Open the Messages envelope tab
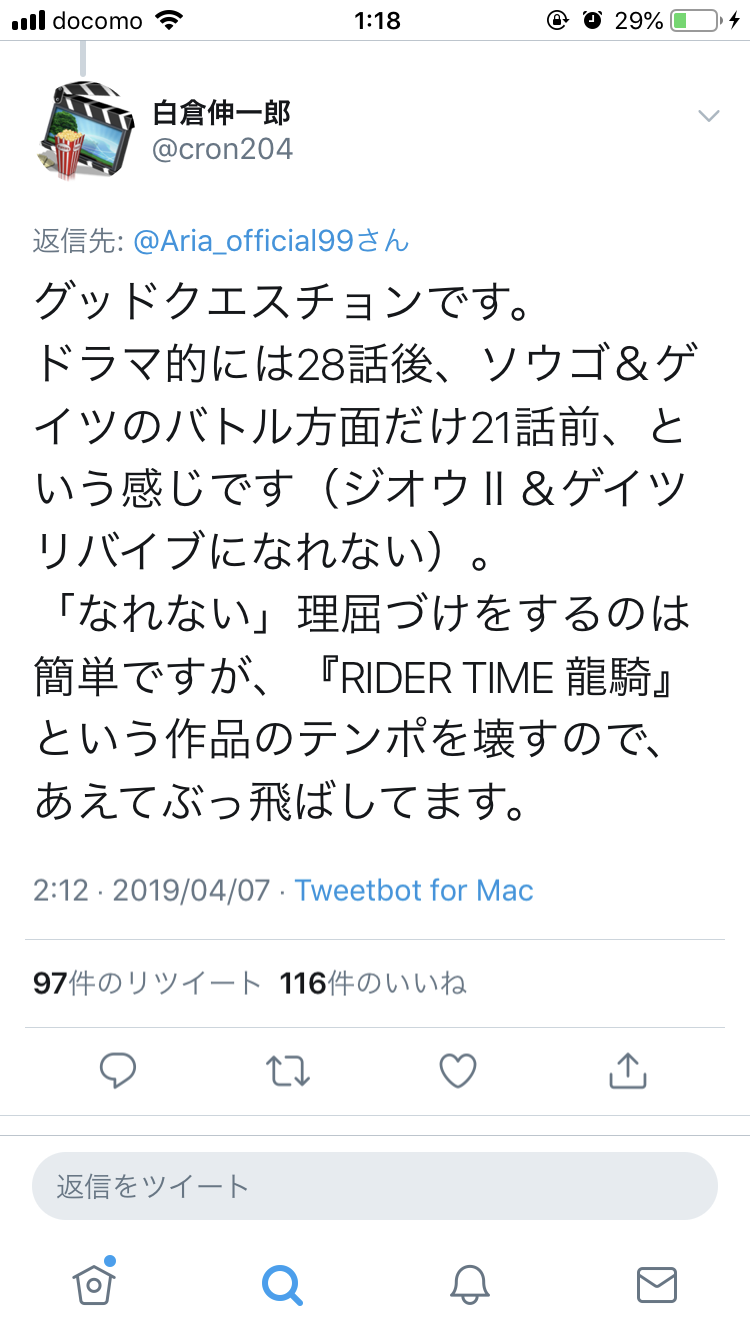The image size is (750, 1334). tap(657, 1283)
